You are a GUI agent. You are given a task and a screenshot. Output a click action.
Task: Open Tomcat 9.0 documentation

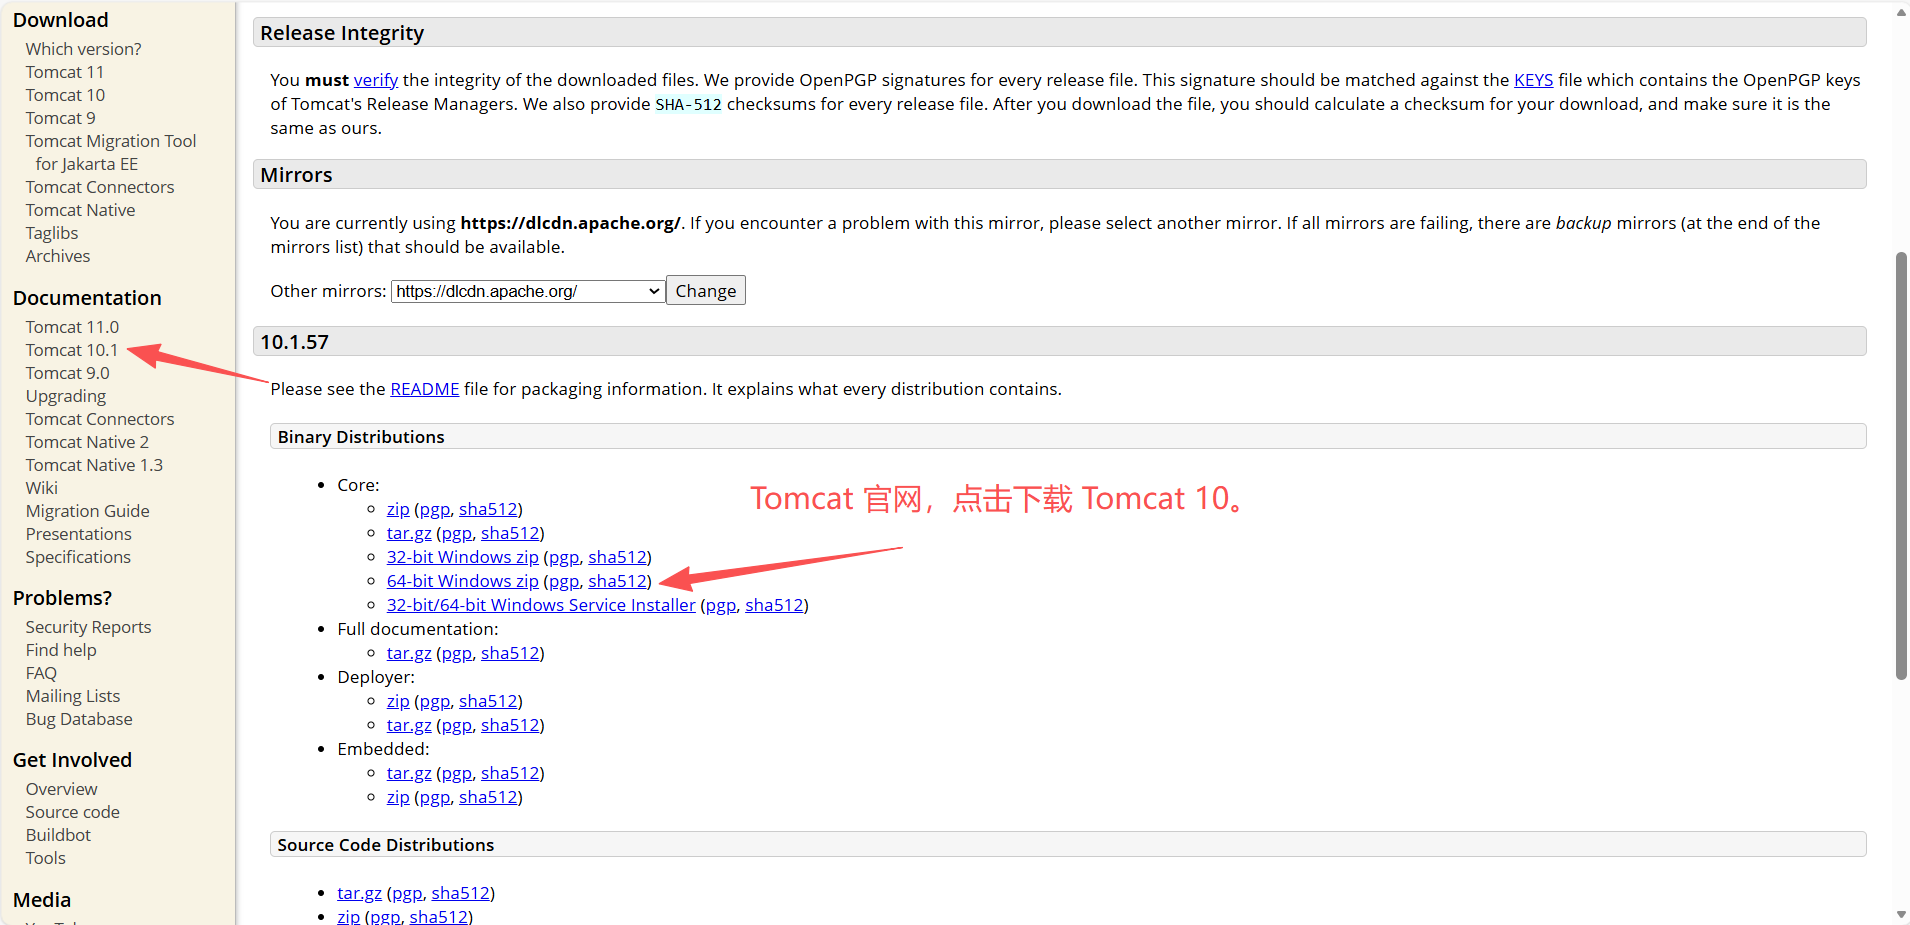tap(68, 373)
